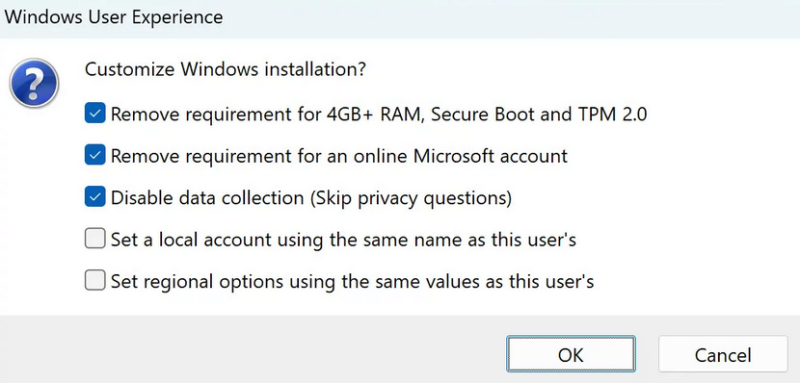Viewport: 800px width, 383px height.
Task: Click the 'Customize Windows installation?' heading
Action: [x=225, y=69]
